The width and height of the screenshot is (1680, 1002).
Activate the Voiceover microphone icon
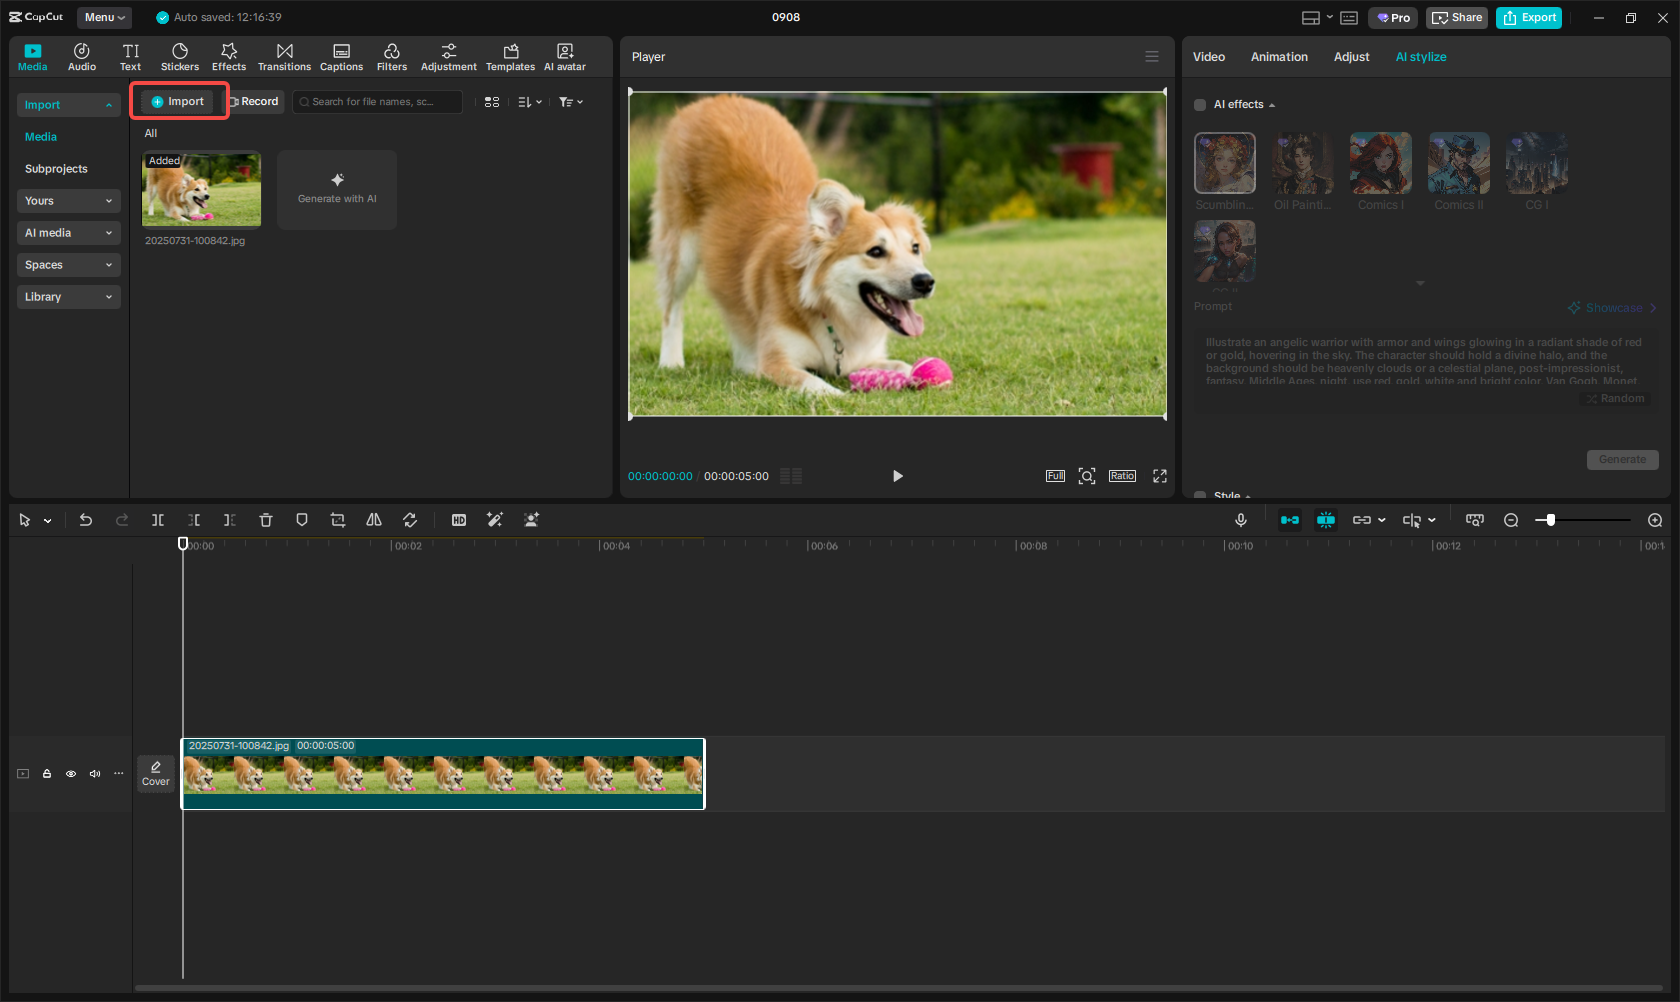(x=1241, y=520)
